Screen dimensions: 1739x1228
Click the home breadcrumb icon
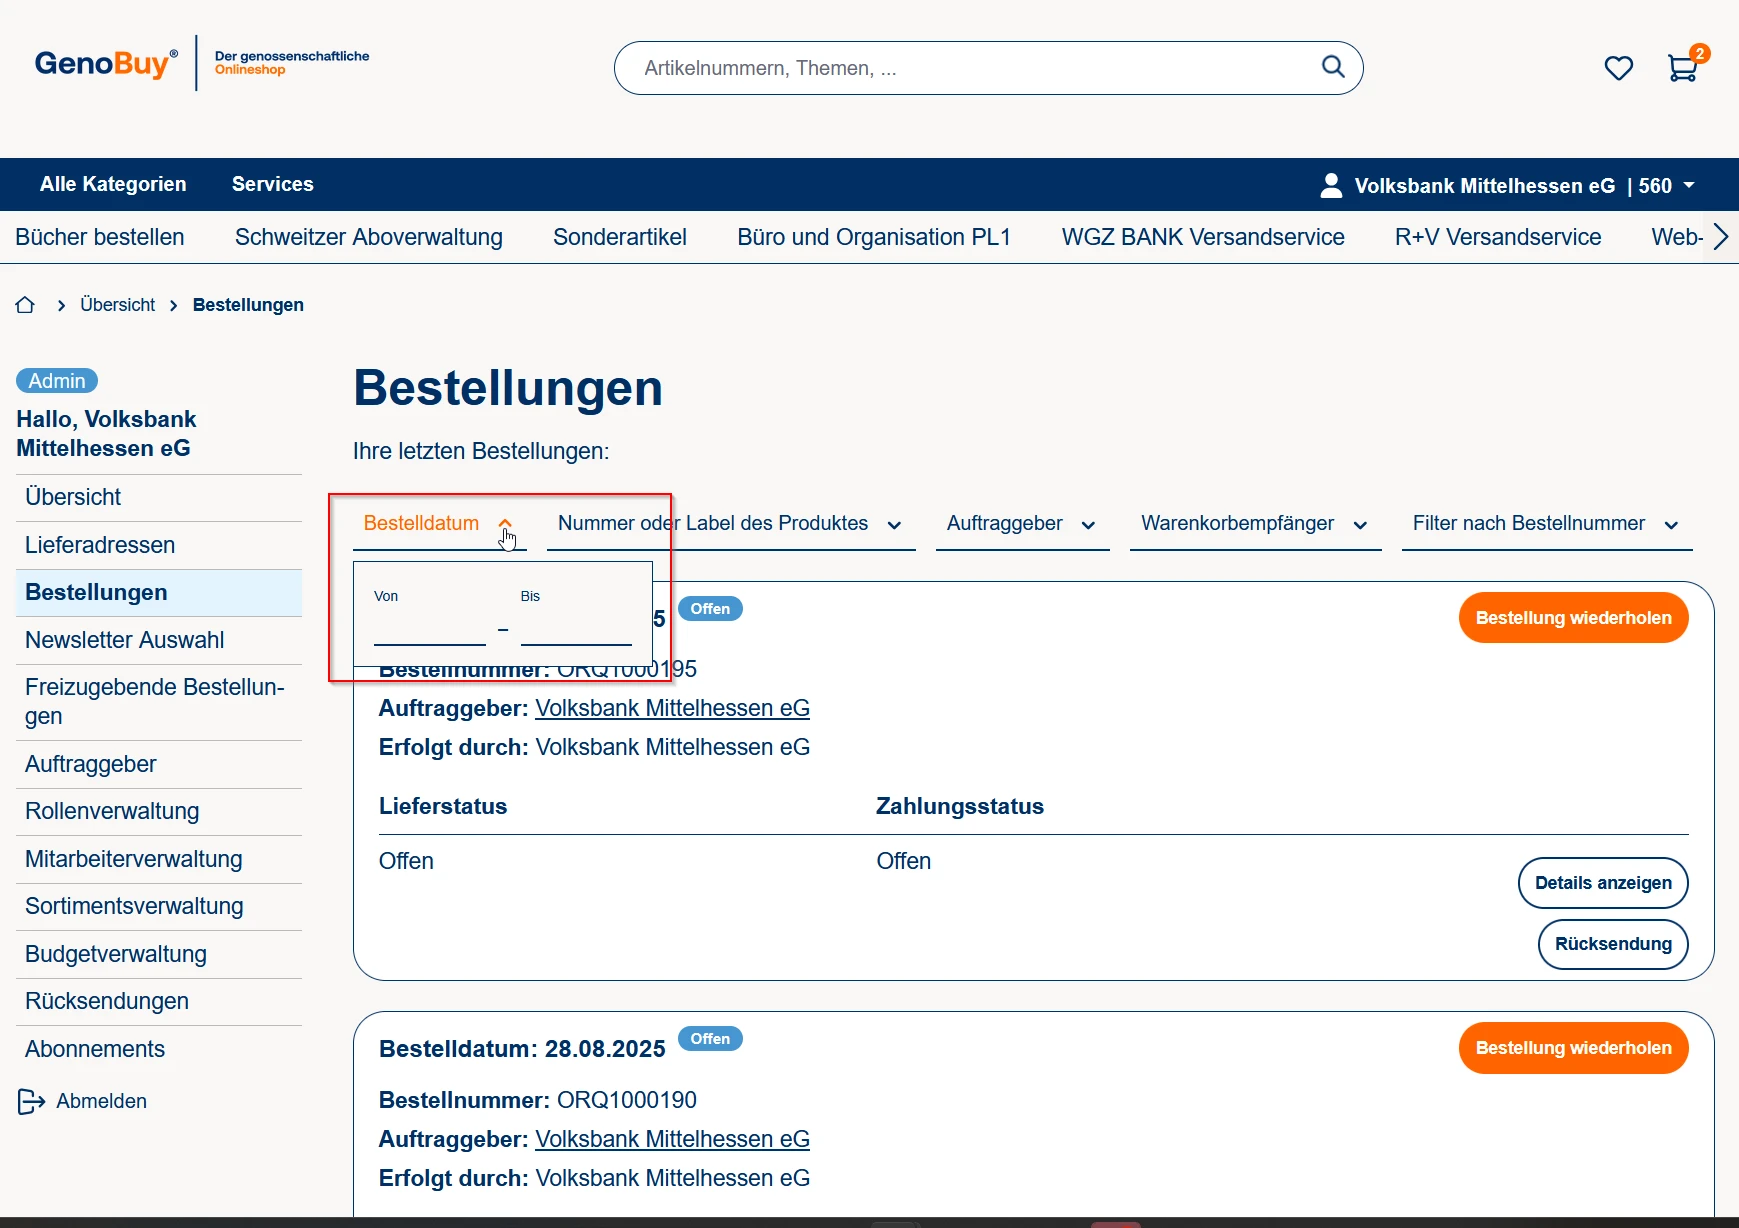(x=25, y=305)
